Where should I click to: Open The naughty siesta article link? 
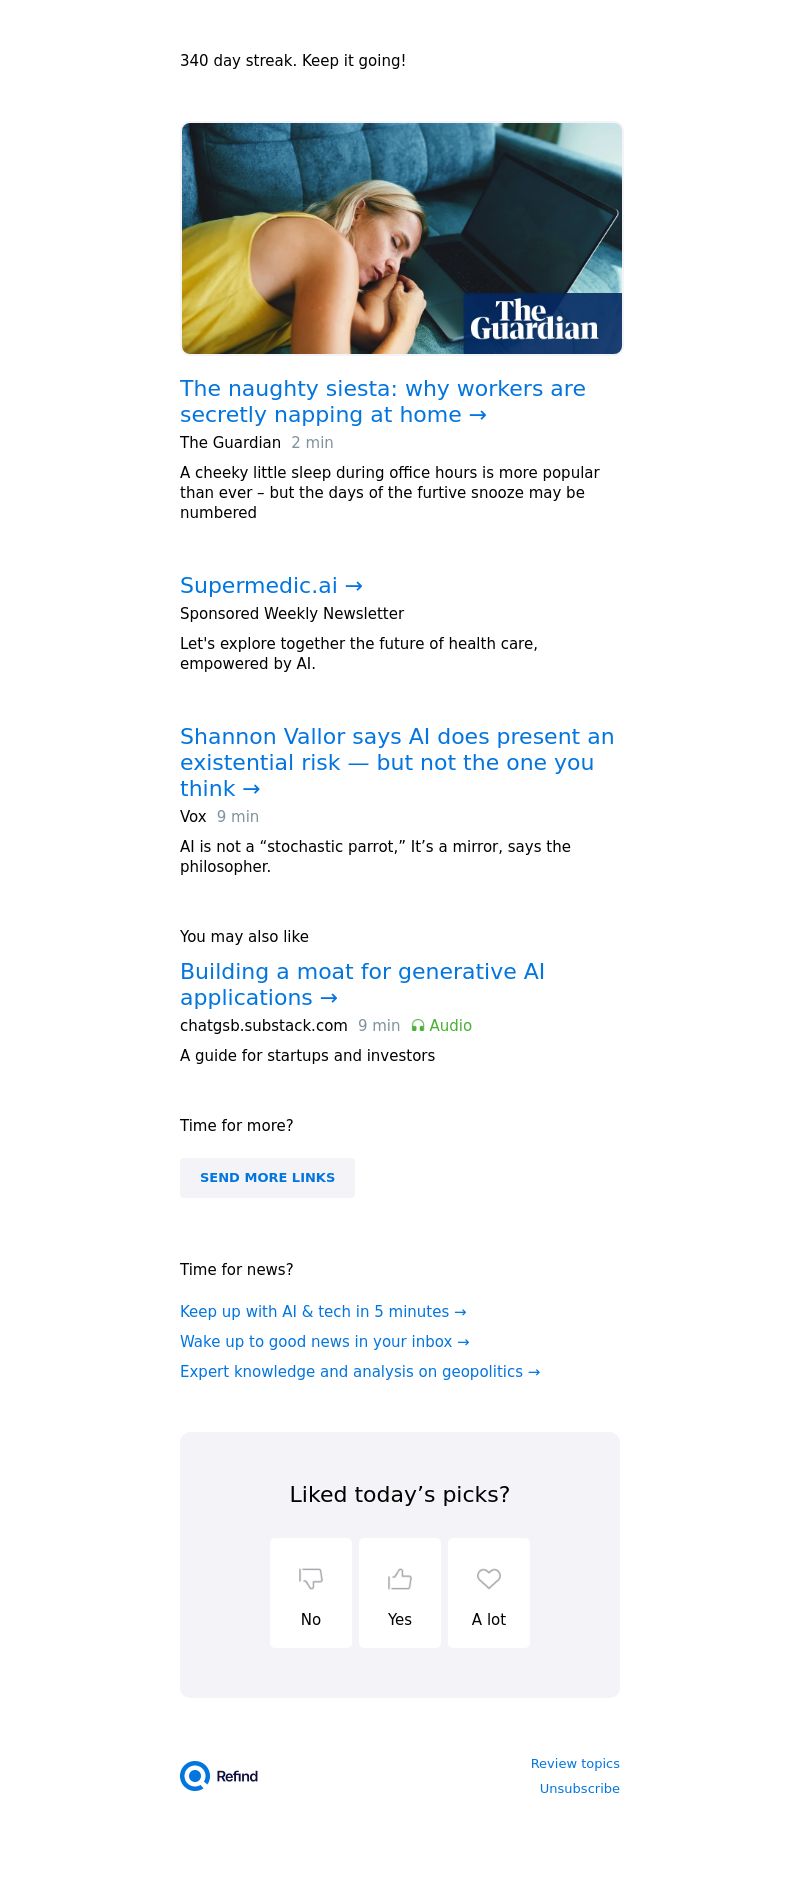click(x=383, y=402)
